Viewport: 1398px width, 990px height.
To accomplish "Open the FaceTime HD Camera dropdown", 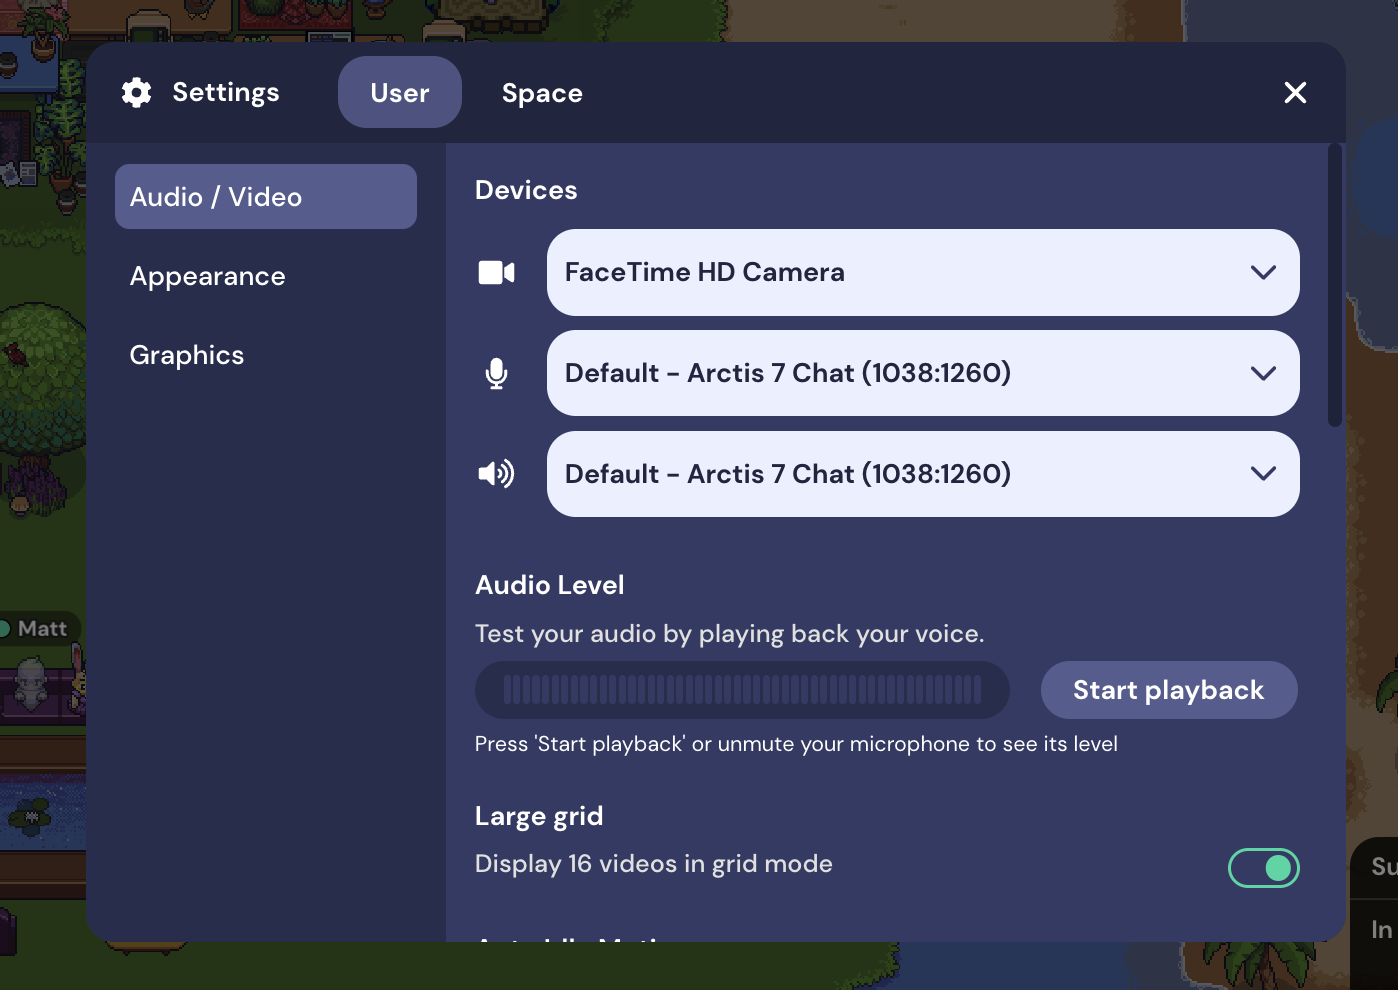I will click(923, 272).
